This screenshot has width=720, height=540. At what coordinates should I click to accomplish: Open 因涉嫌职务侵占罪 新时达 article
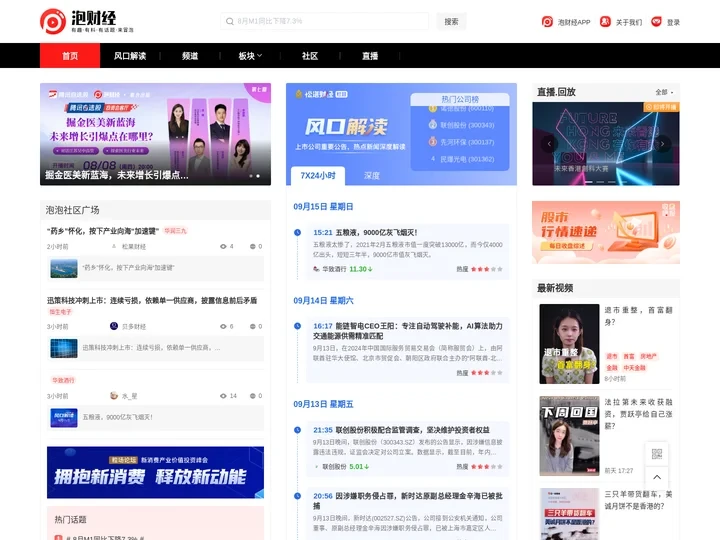pyautogui.click(x=408, y=501)
